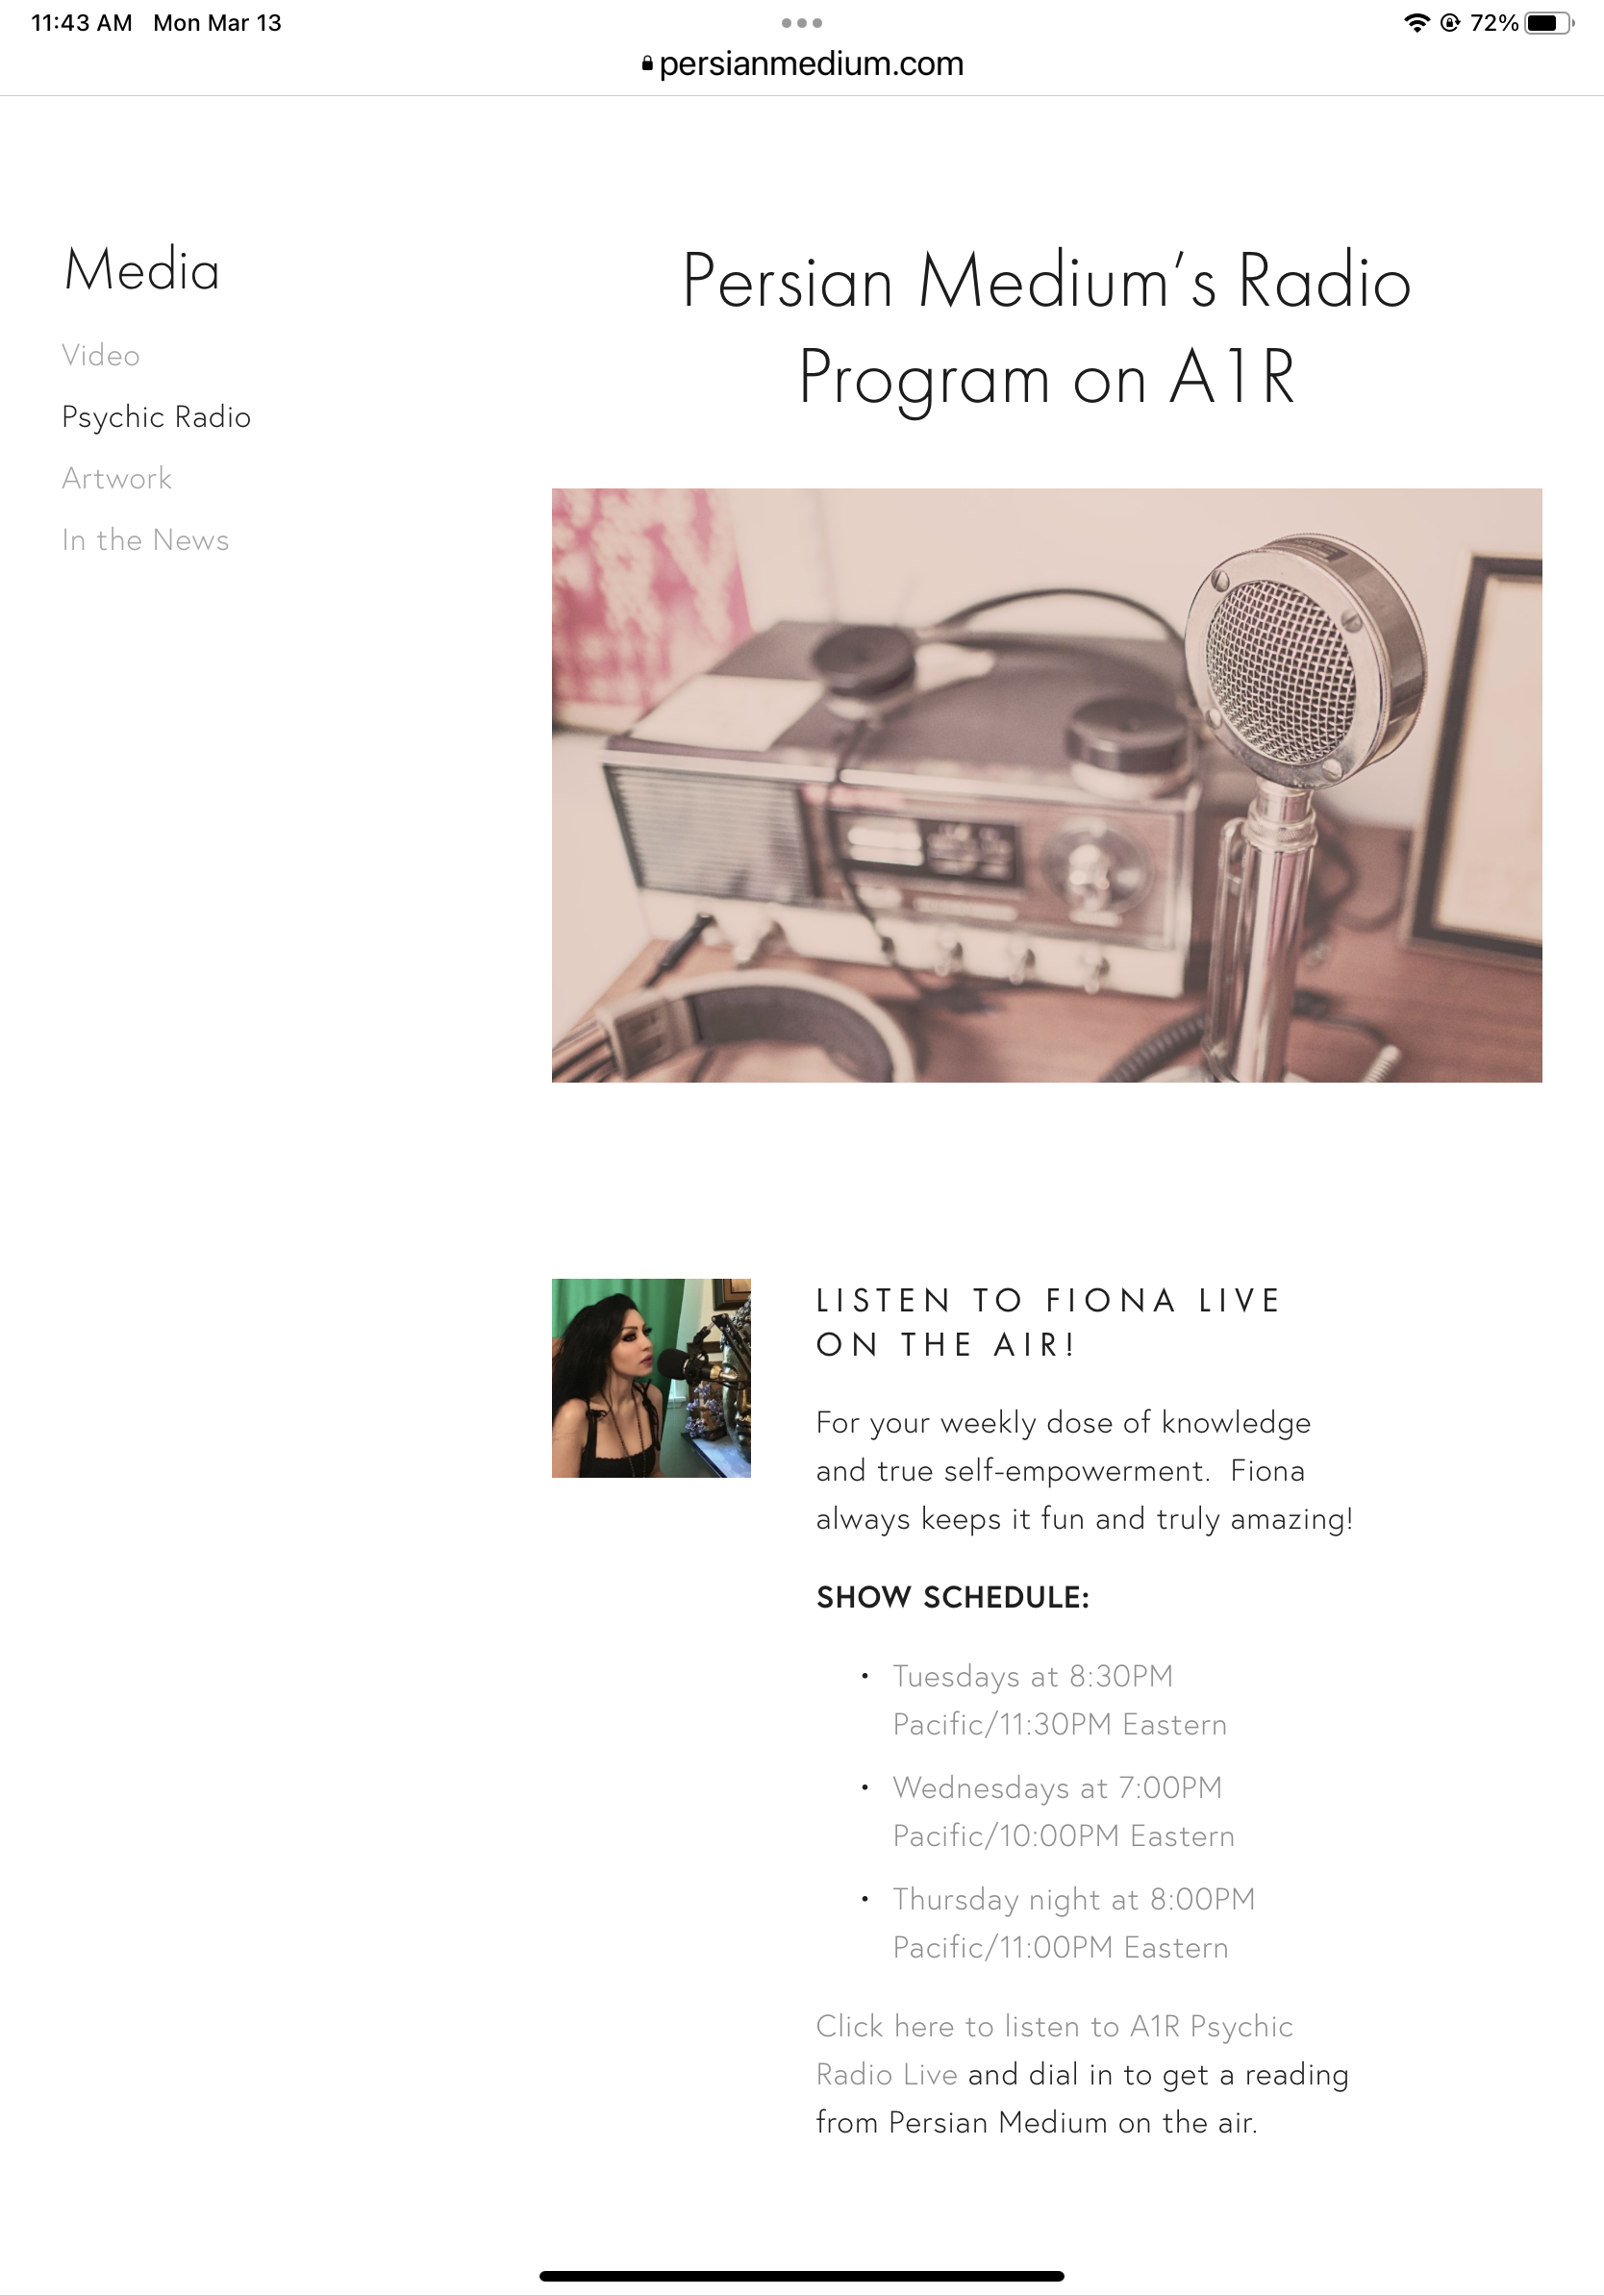Go to In the News page
Image resolution: width=1604 pixels, height=2296 pixels.
click(x=146, y=540)
